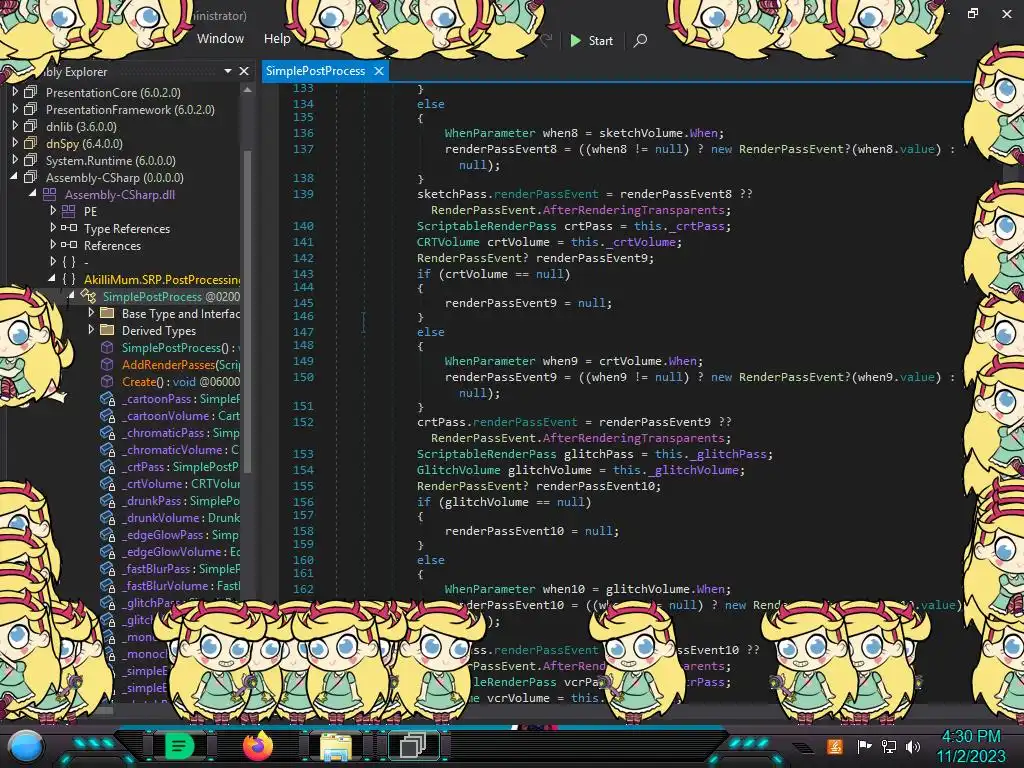Click the volume speaker tray icon

[913, 746]
